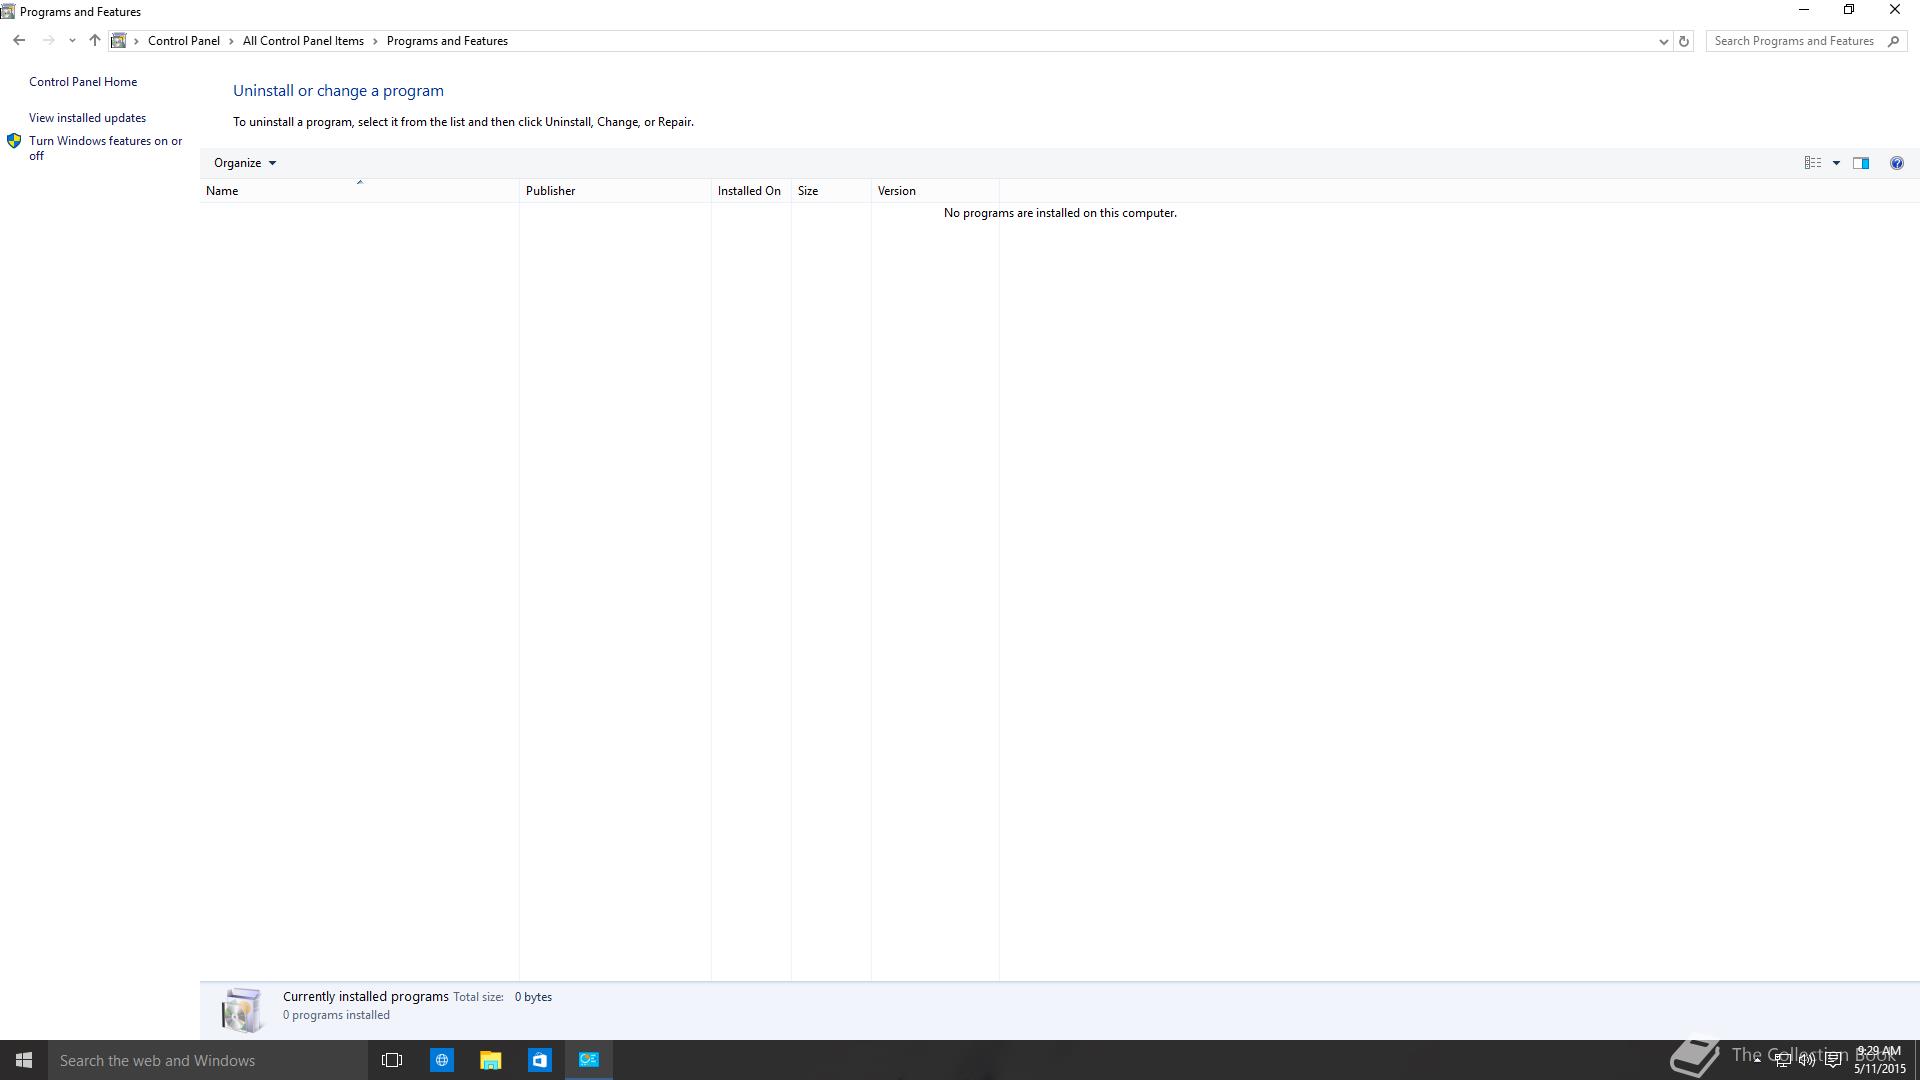
Task: Select Programs and Features breadcrumb
Action: coord(447,41)
